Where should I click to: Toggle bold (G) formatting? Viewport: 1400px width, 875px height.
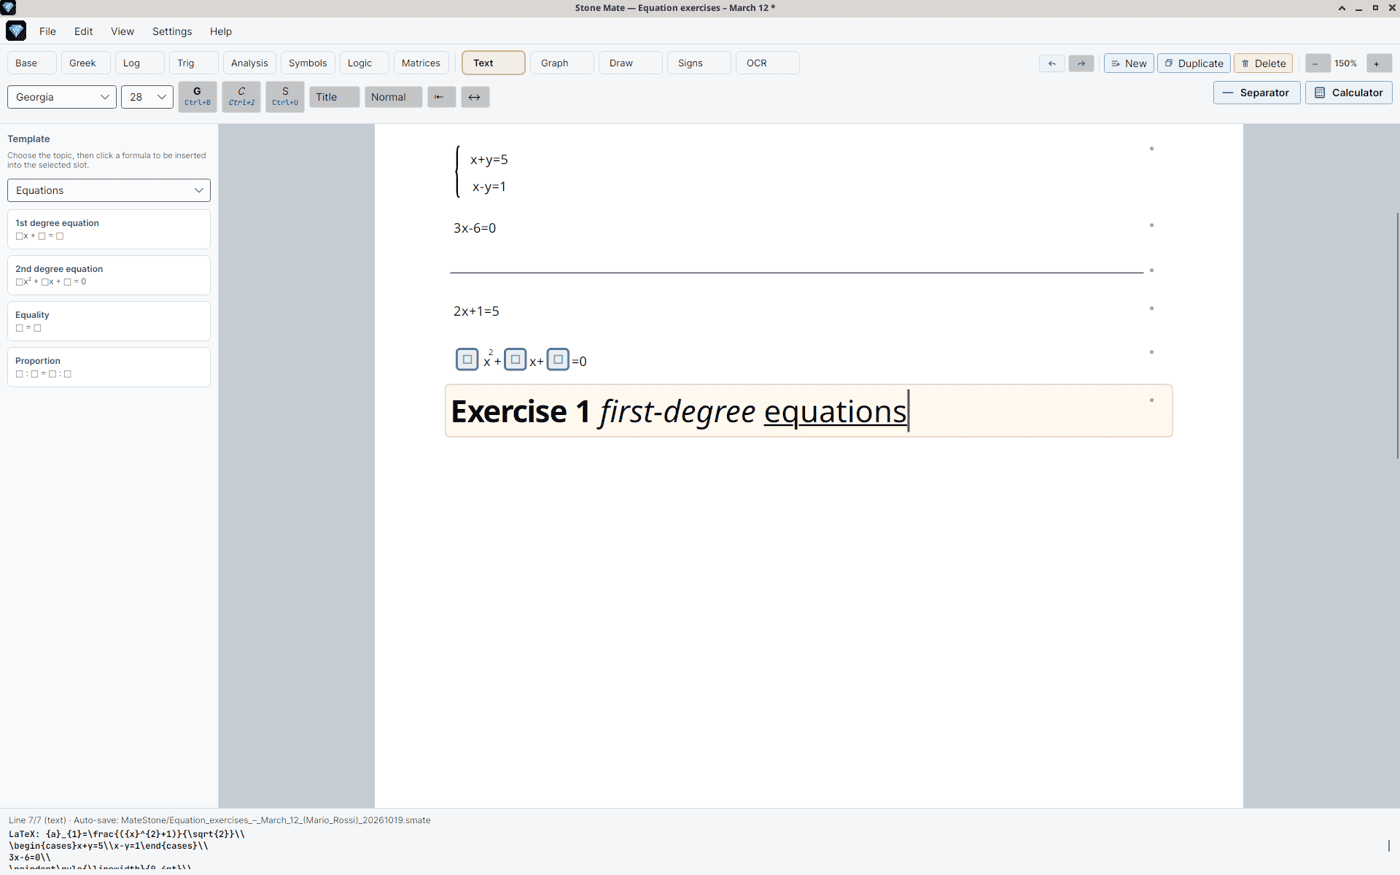point(197,97)
